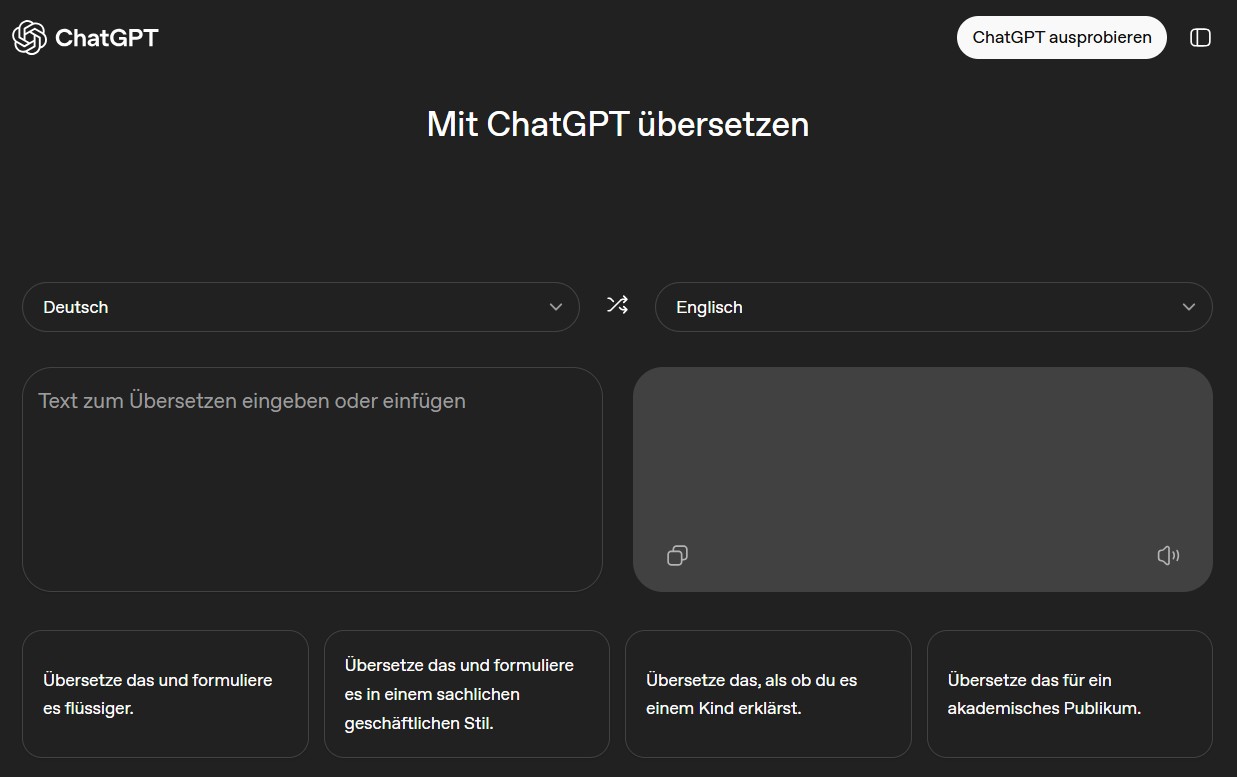The height and width of the screenshot is (777, 1237).
Task: Click the "ChatGPT ausprobieren" button
Action: pos(1061,37)
